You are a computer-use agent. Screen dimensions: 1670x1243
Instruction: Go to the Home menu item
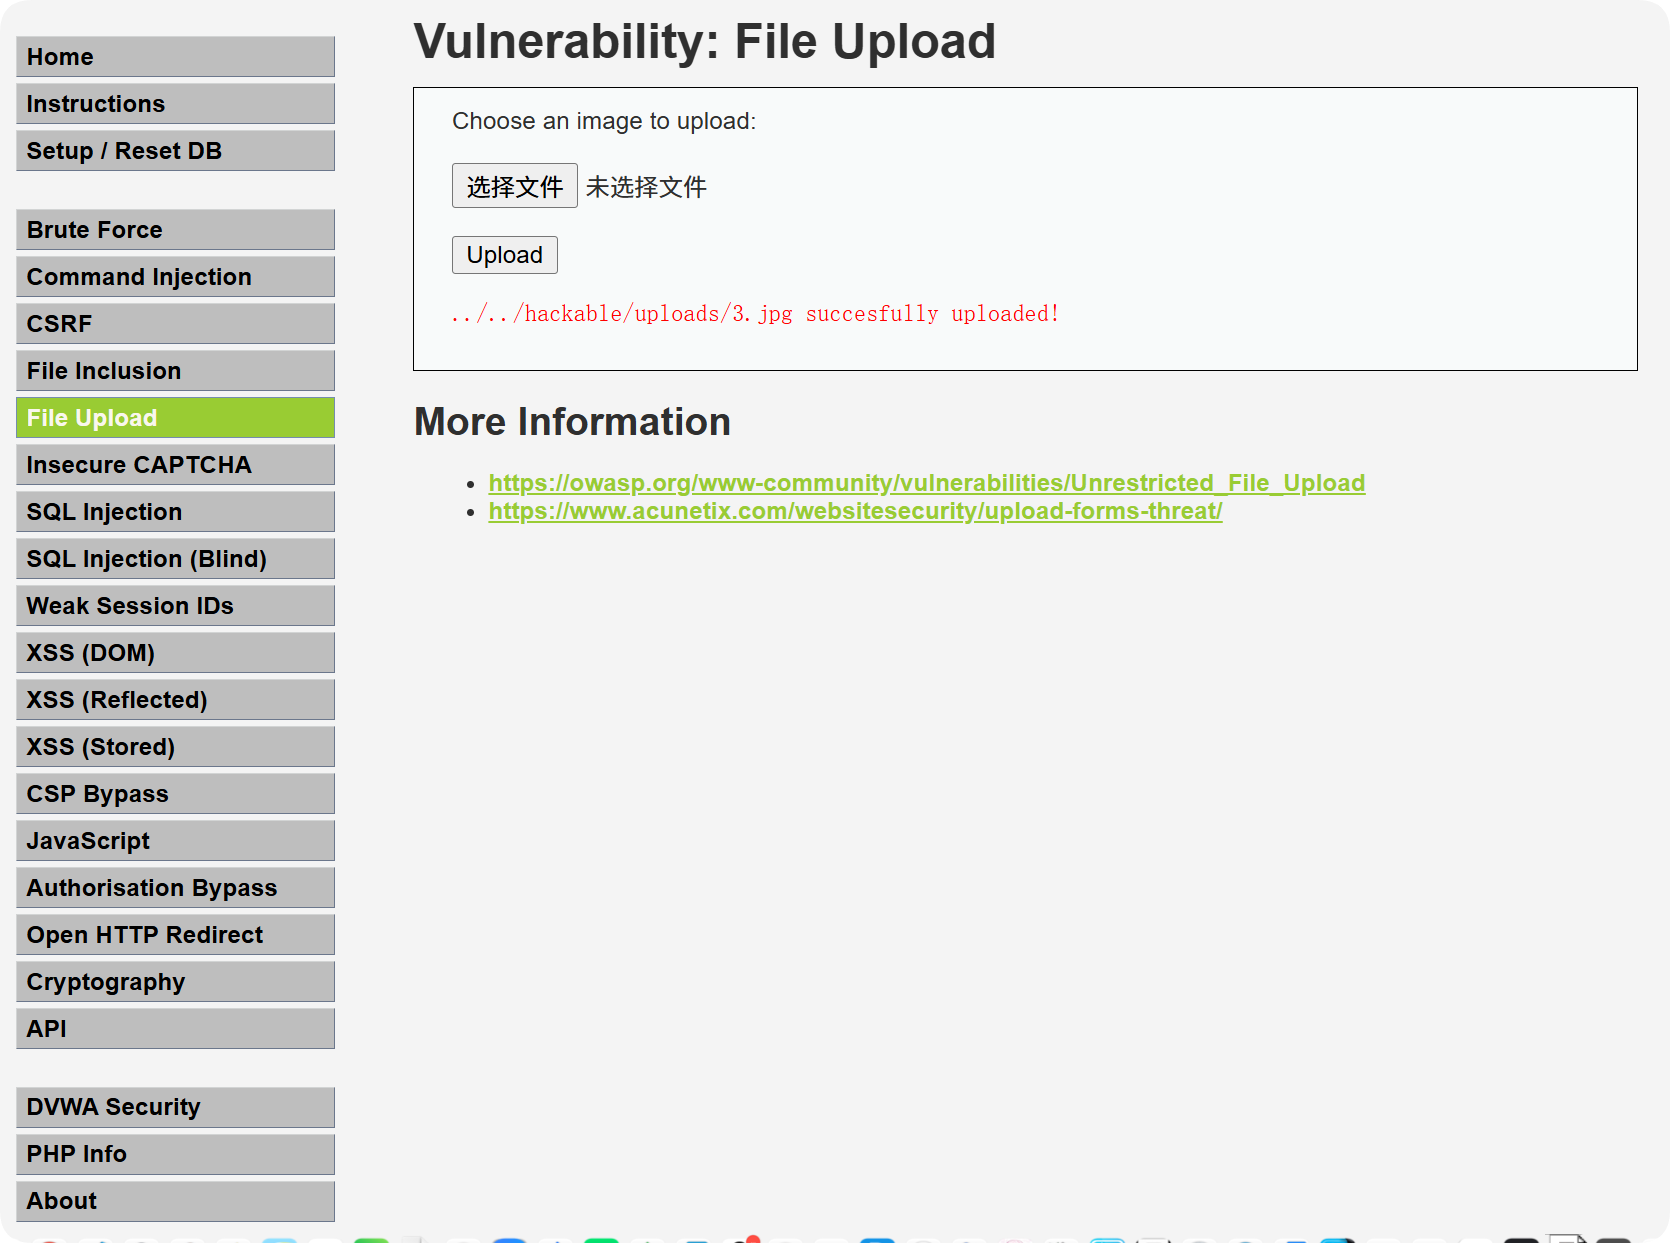coord(175,57)
